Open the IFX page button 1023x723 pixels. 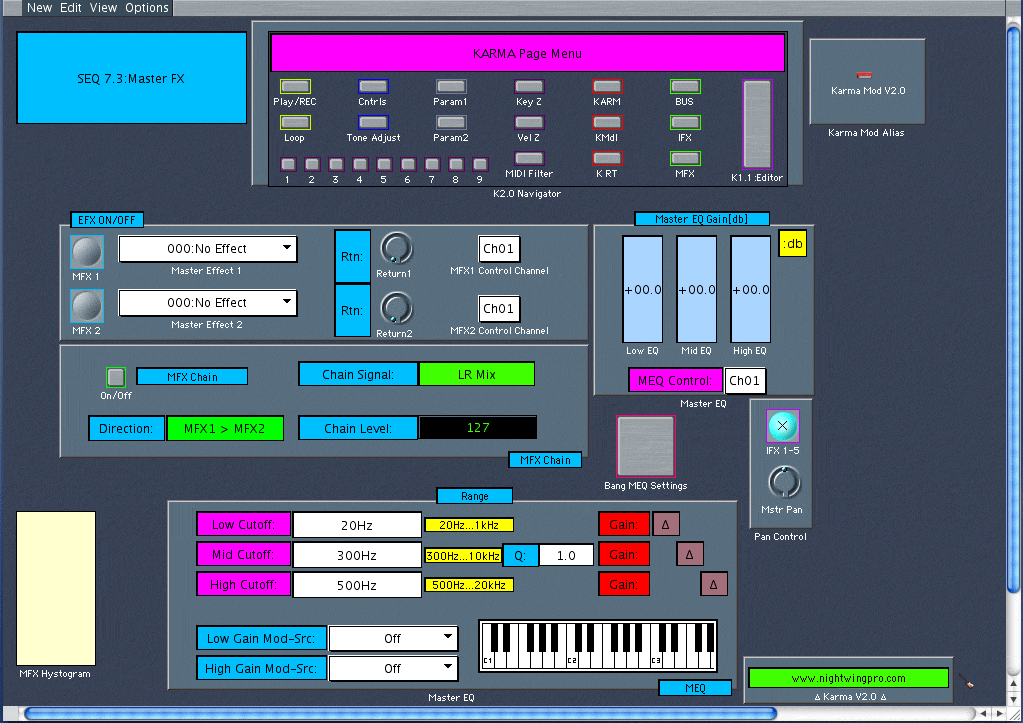tap(685, 123)
